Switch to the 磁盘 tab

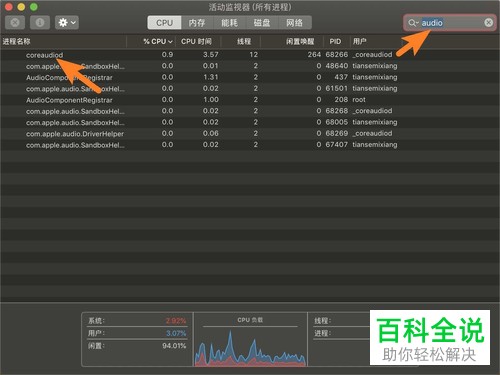point(262,23)
